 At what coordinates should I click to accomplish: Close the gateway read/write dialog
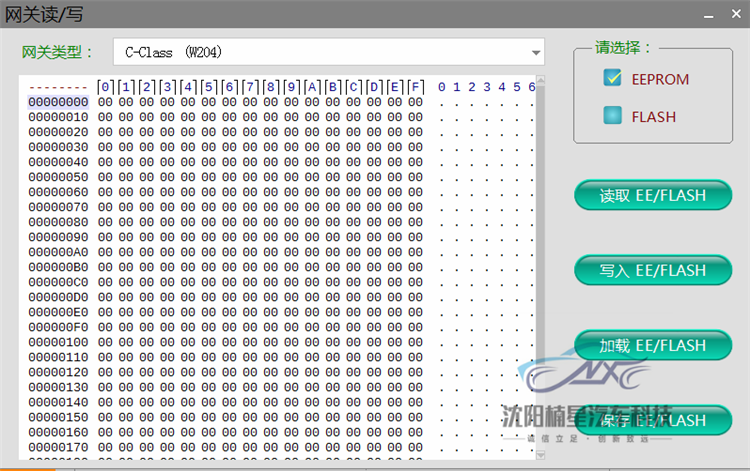(734, 14)
